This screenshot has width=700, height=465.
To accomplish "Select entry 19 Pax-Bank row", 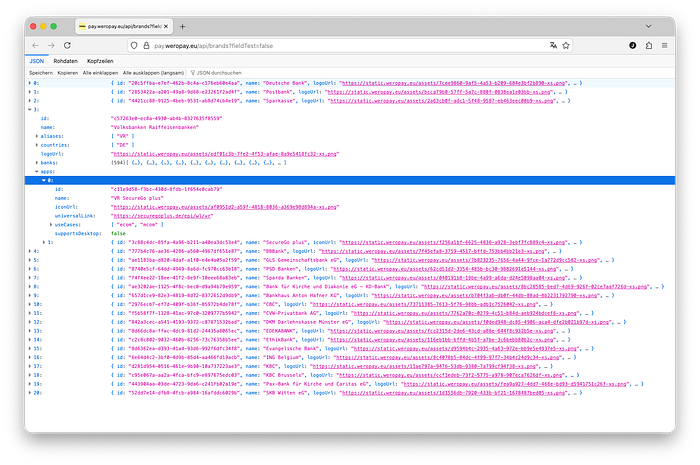I will coord(350,384).
